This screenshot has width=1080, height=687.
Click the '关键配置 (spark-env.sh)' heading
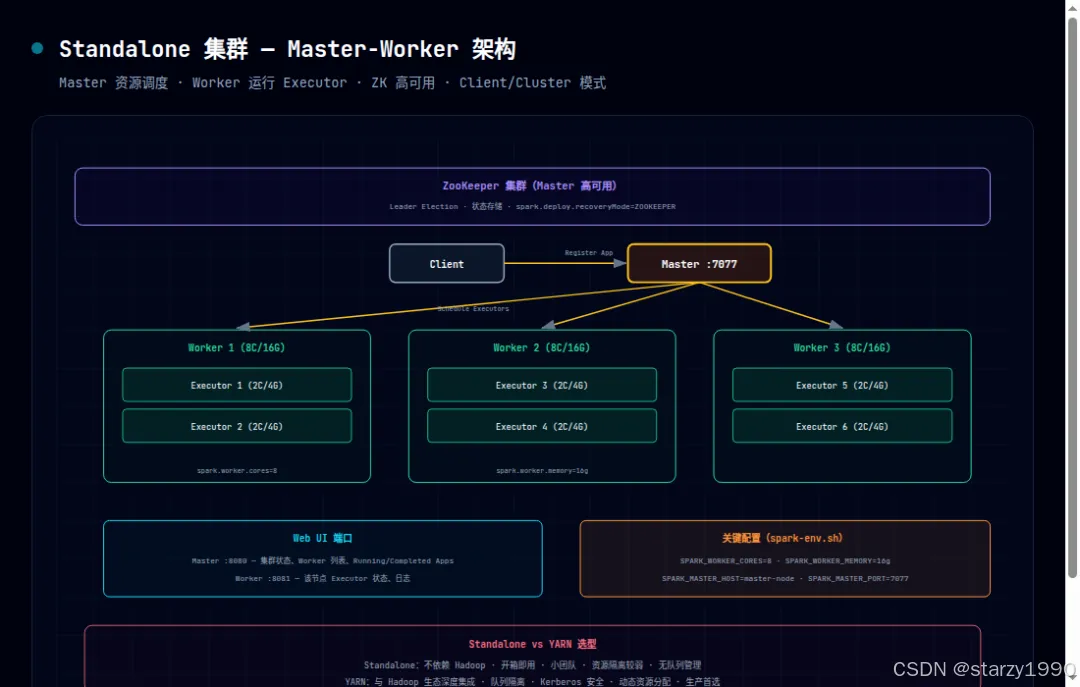(782, 538)
